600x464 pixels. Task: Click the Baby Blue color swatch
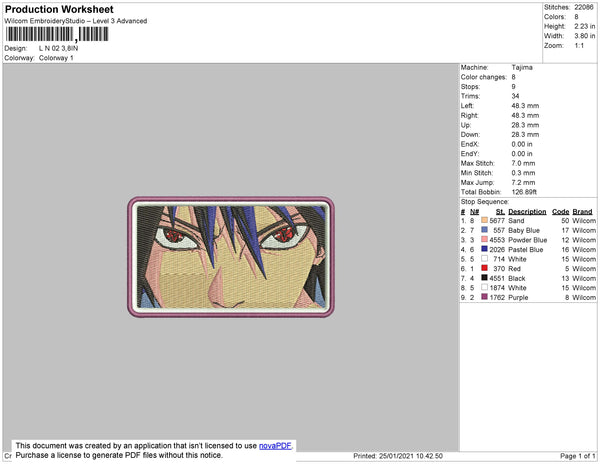click(x=484, y=230)
